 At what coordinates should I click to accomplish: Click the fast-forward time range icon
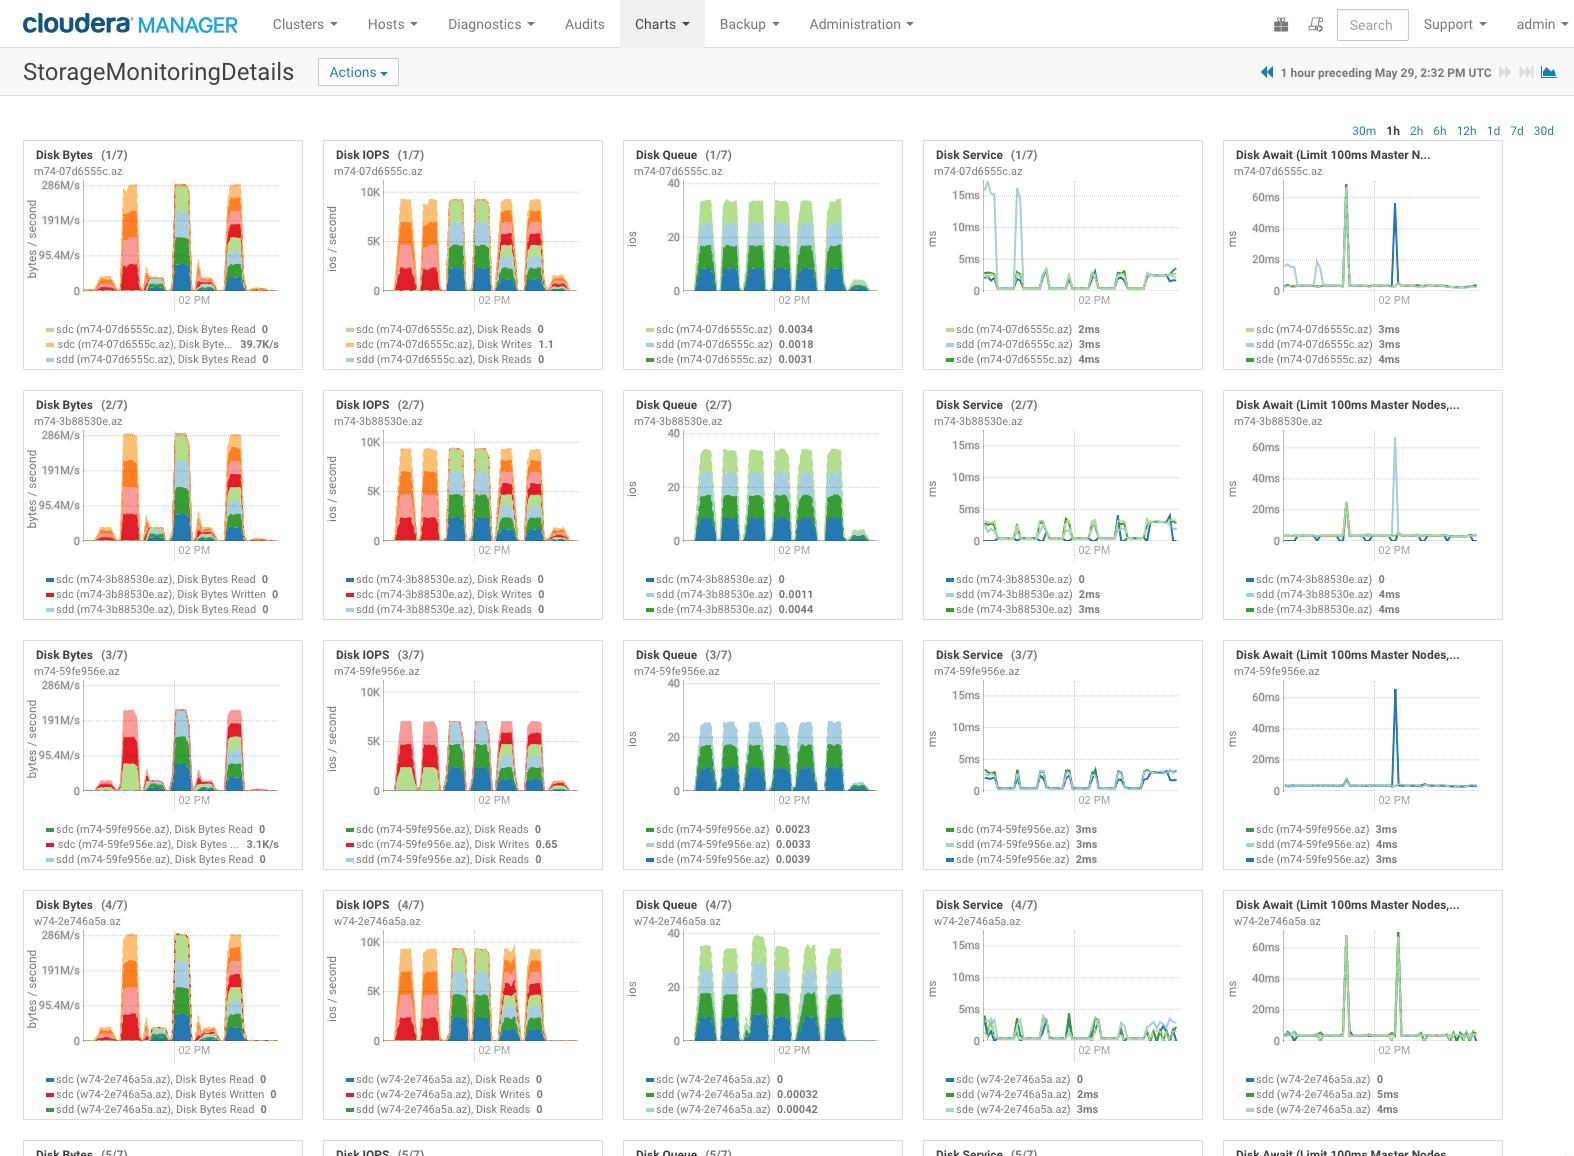1504,72
